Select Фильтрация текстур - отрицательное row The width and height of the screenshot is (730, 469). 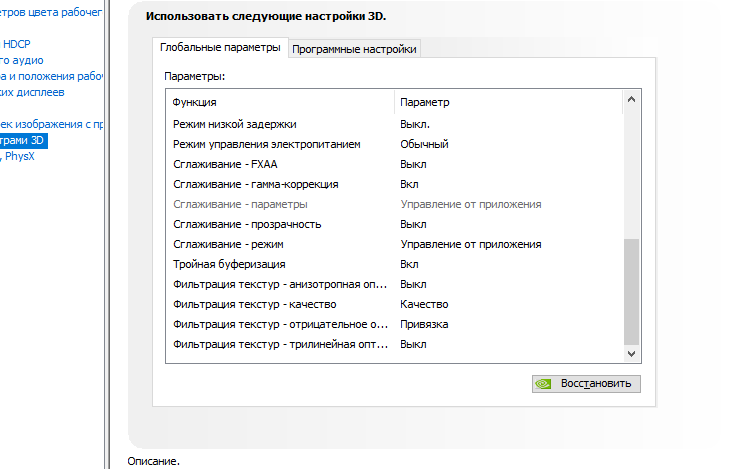[394, 325]
